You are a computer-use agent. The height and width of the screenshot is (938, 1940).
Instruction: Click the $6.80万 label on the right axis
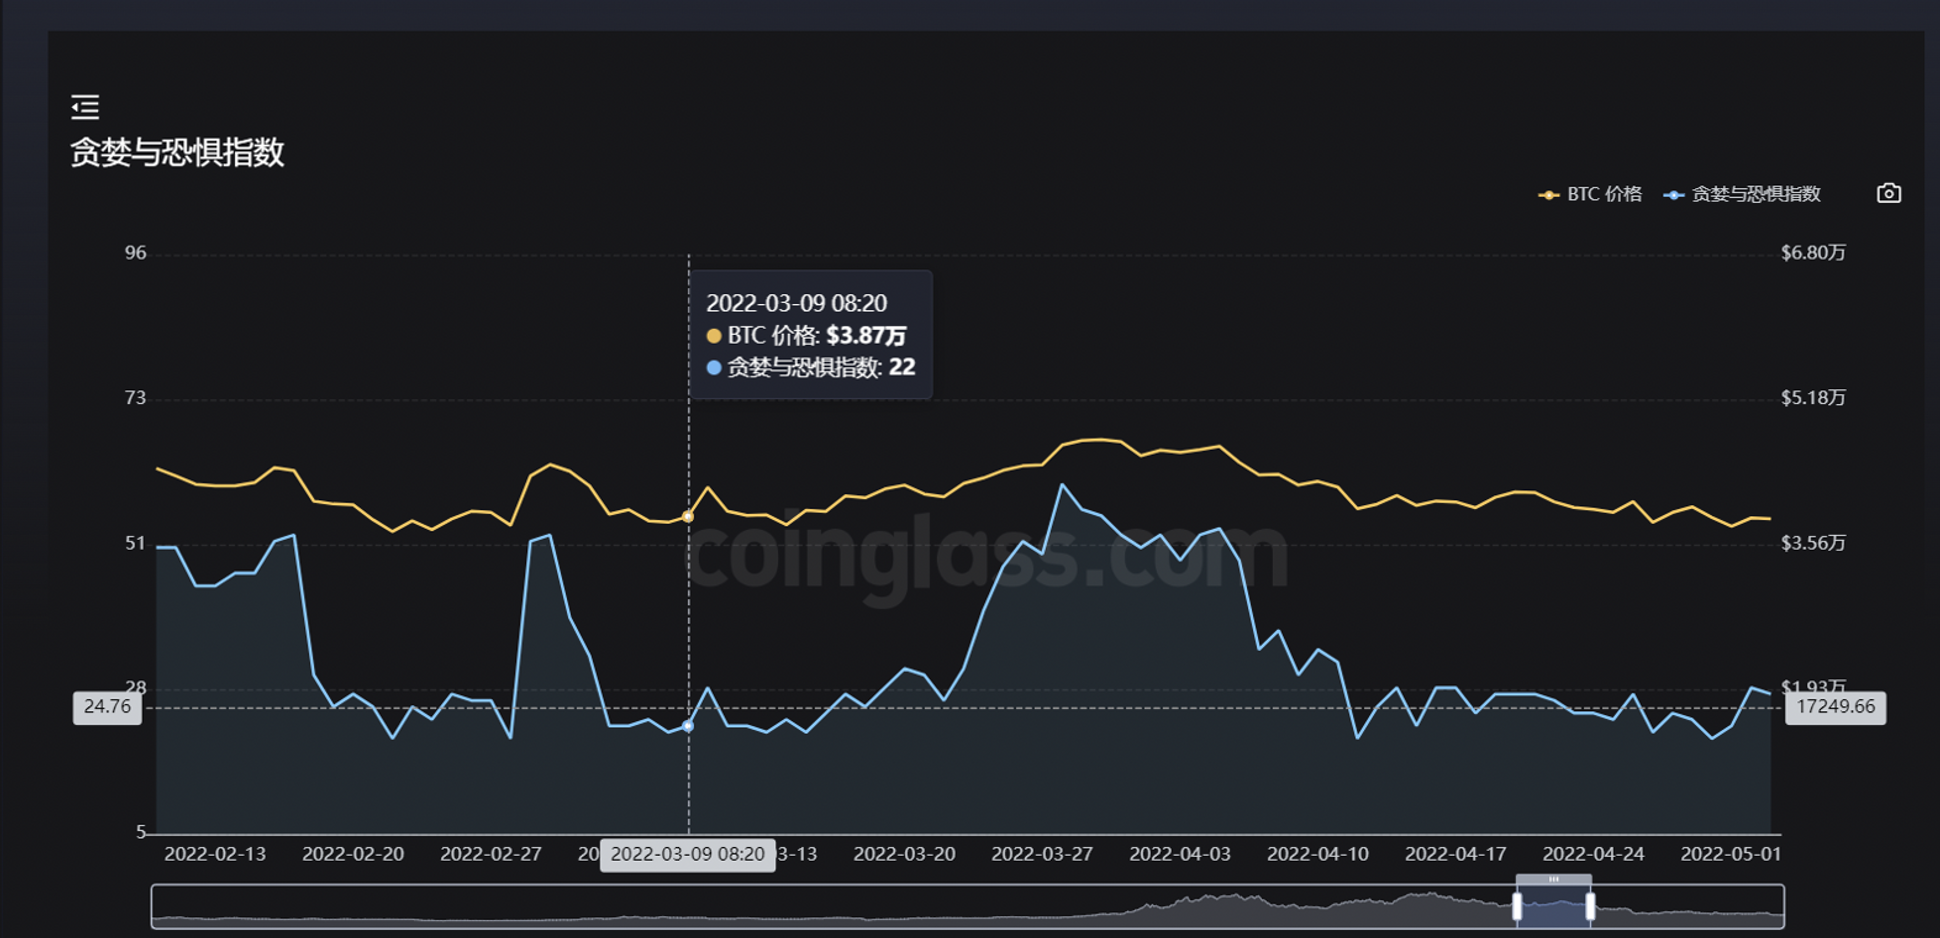point(1812,252)
